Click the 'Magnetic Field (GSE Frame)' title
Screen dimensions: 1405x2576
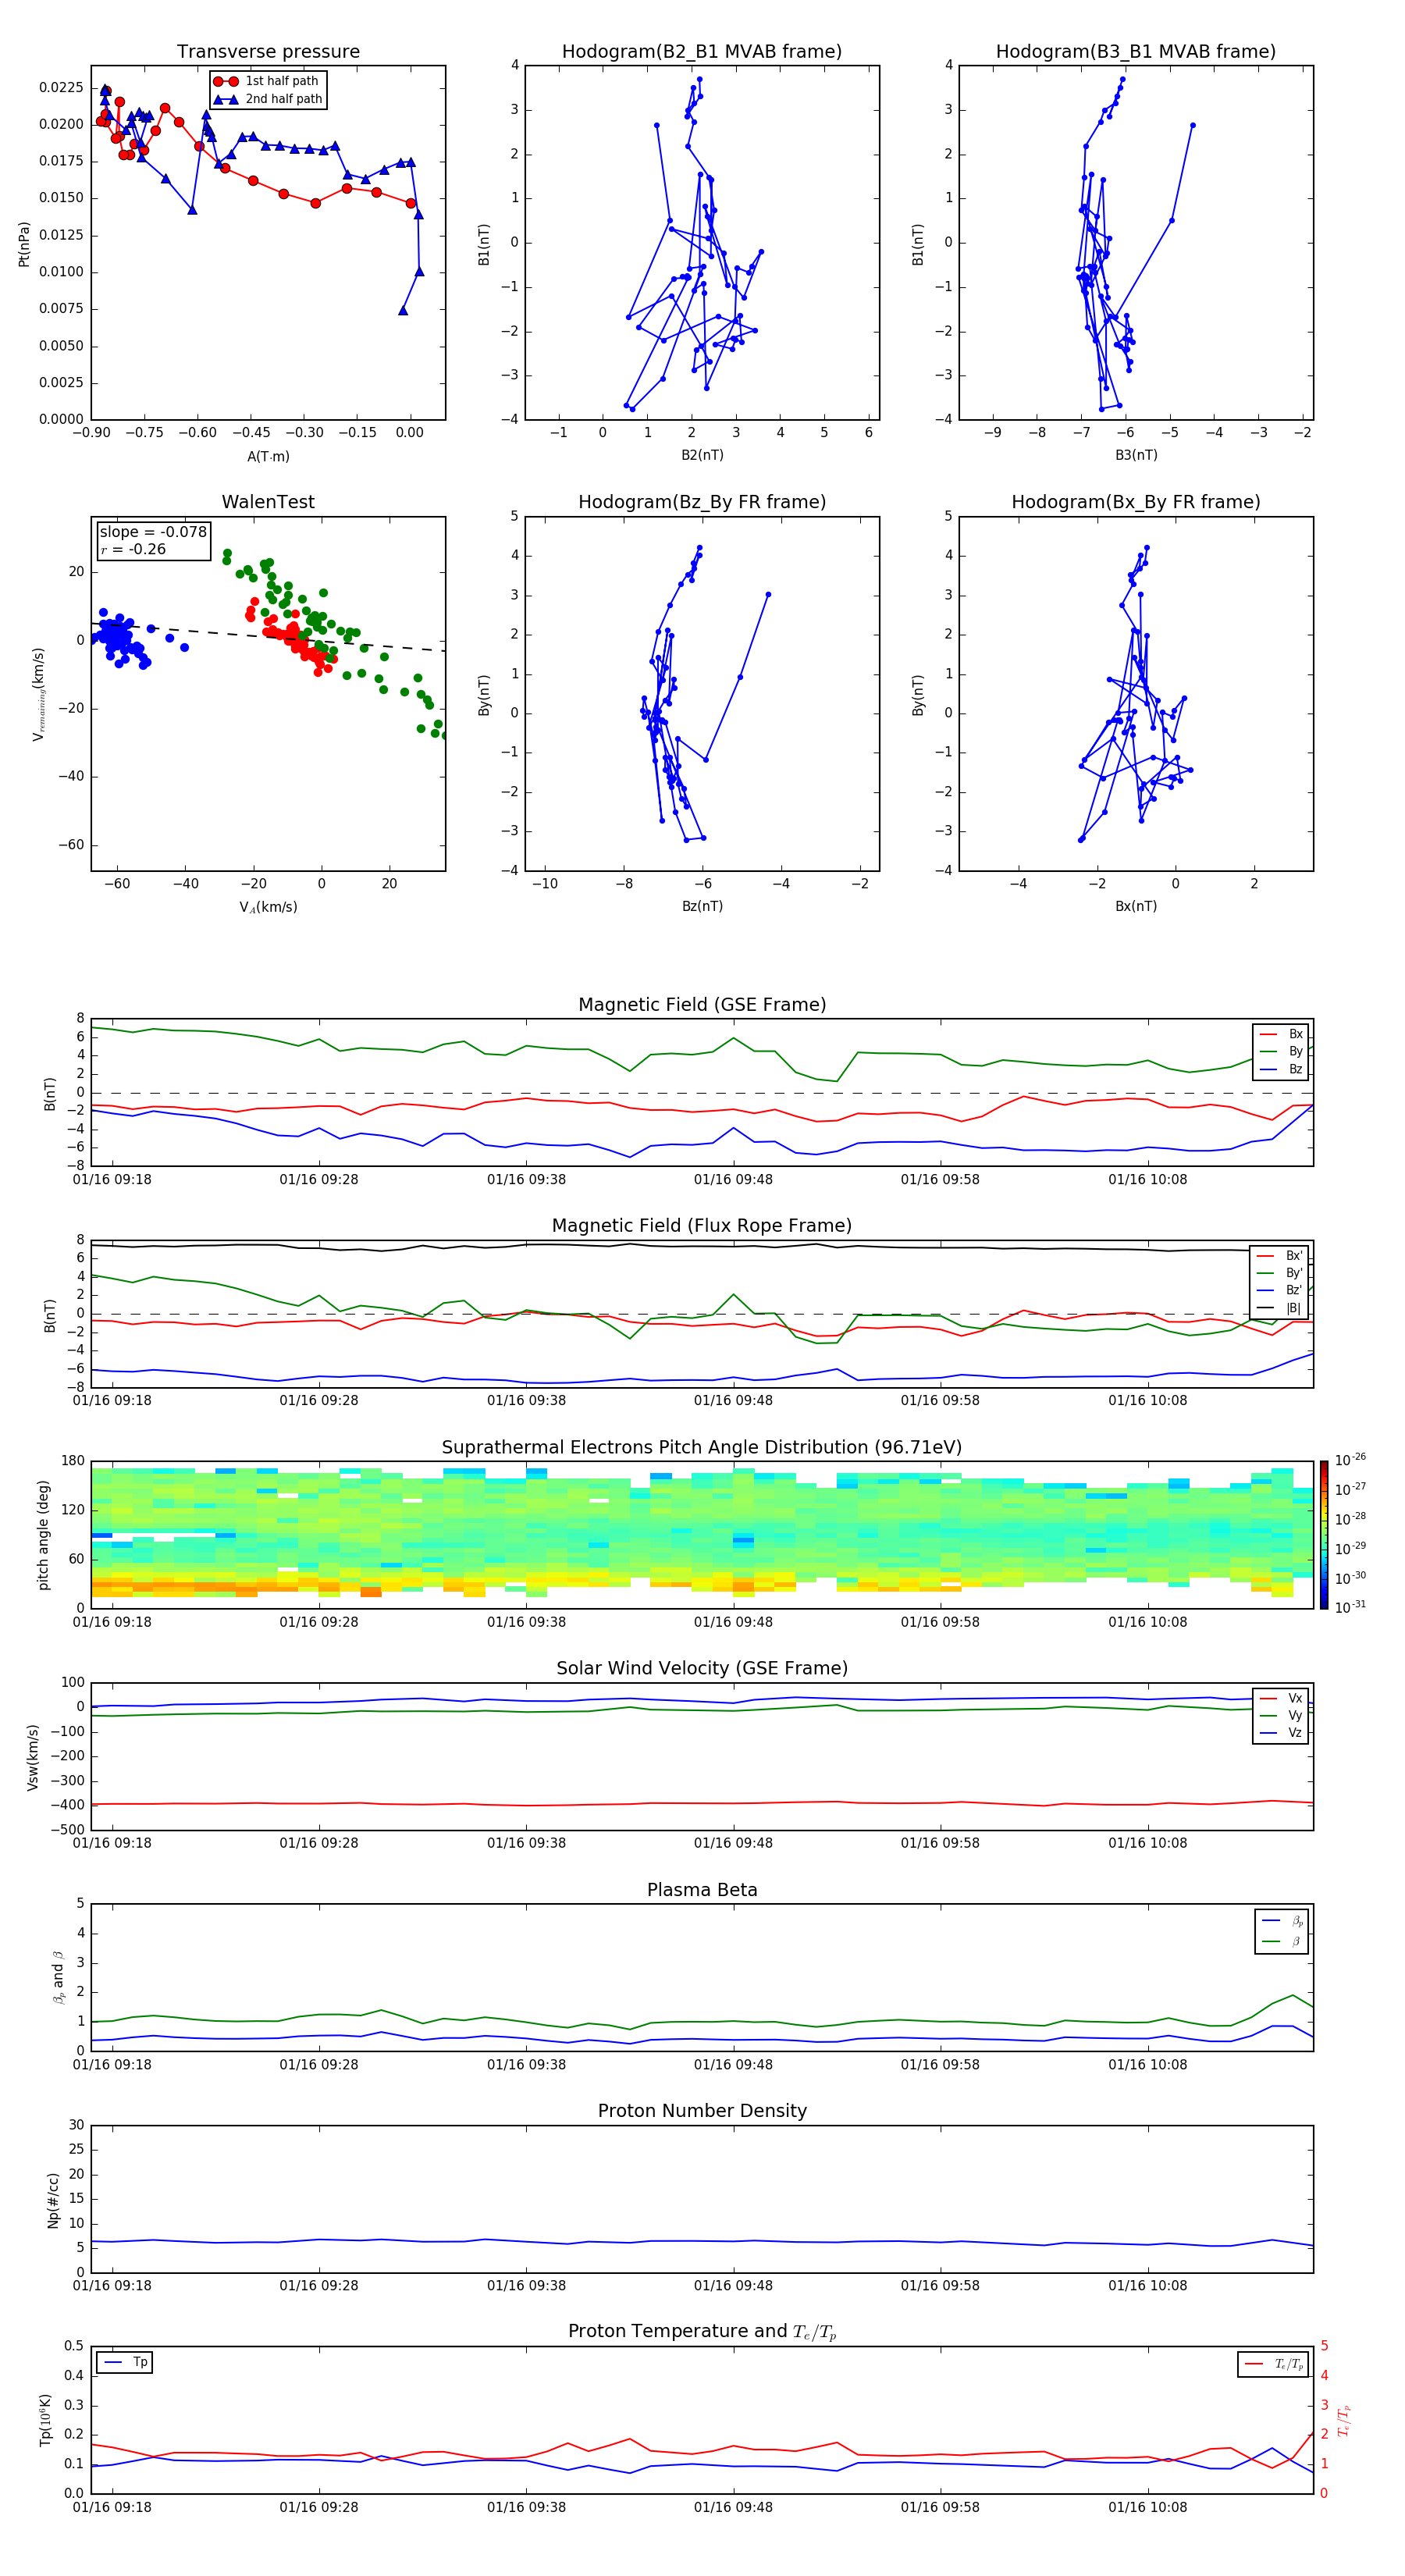click(702, 1005)
